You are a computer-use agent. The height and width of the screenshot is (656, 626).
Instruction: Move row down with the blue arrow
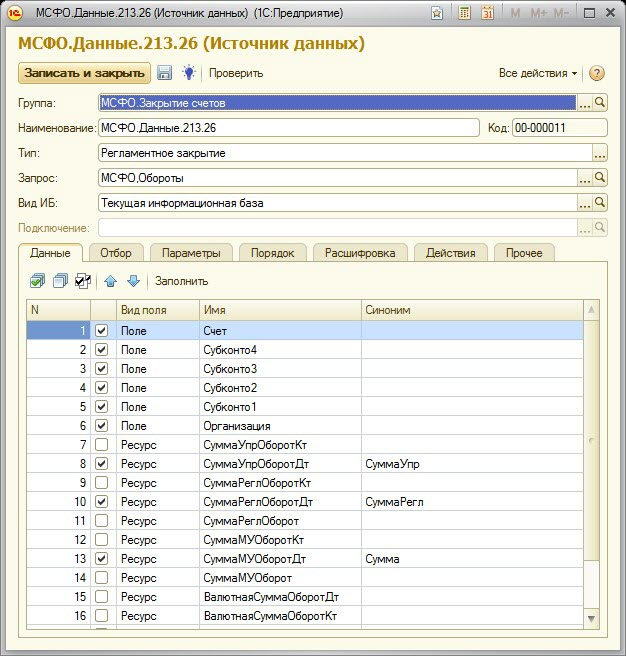pyautogui.click(x=133, y=281)
